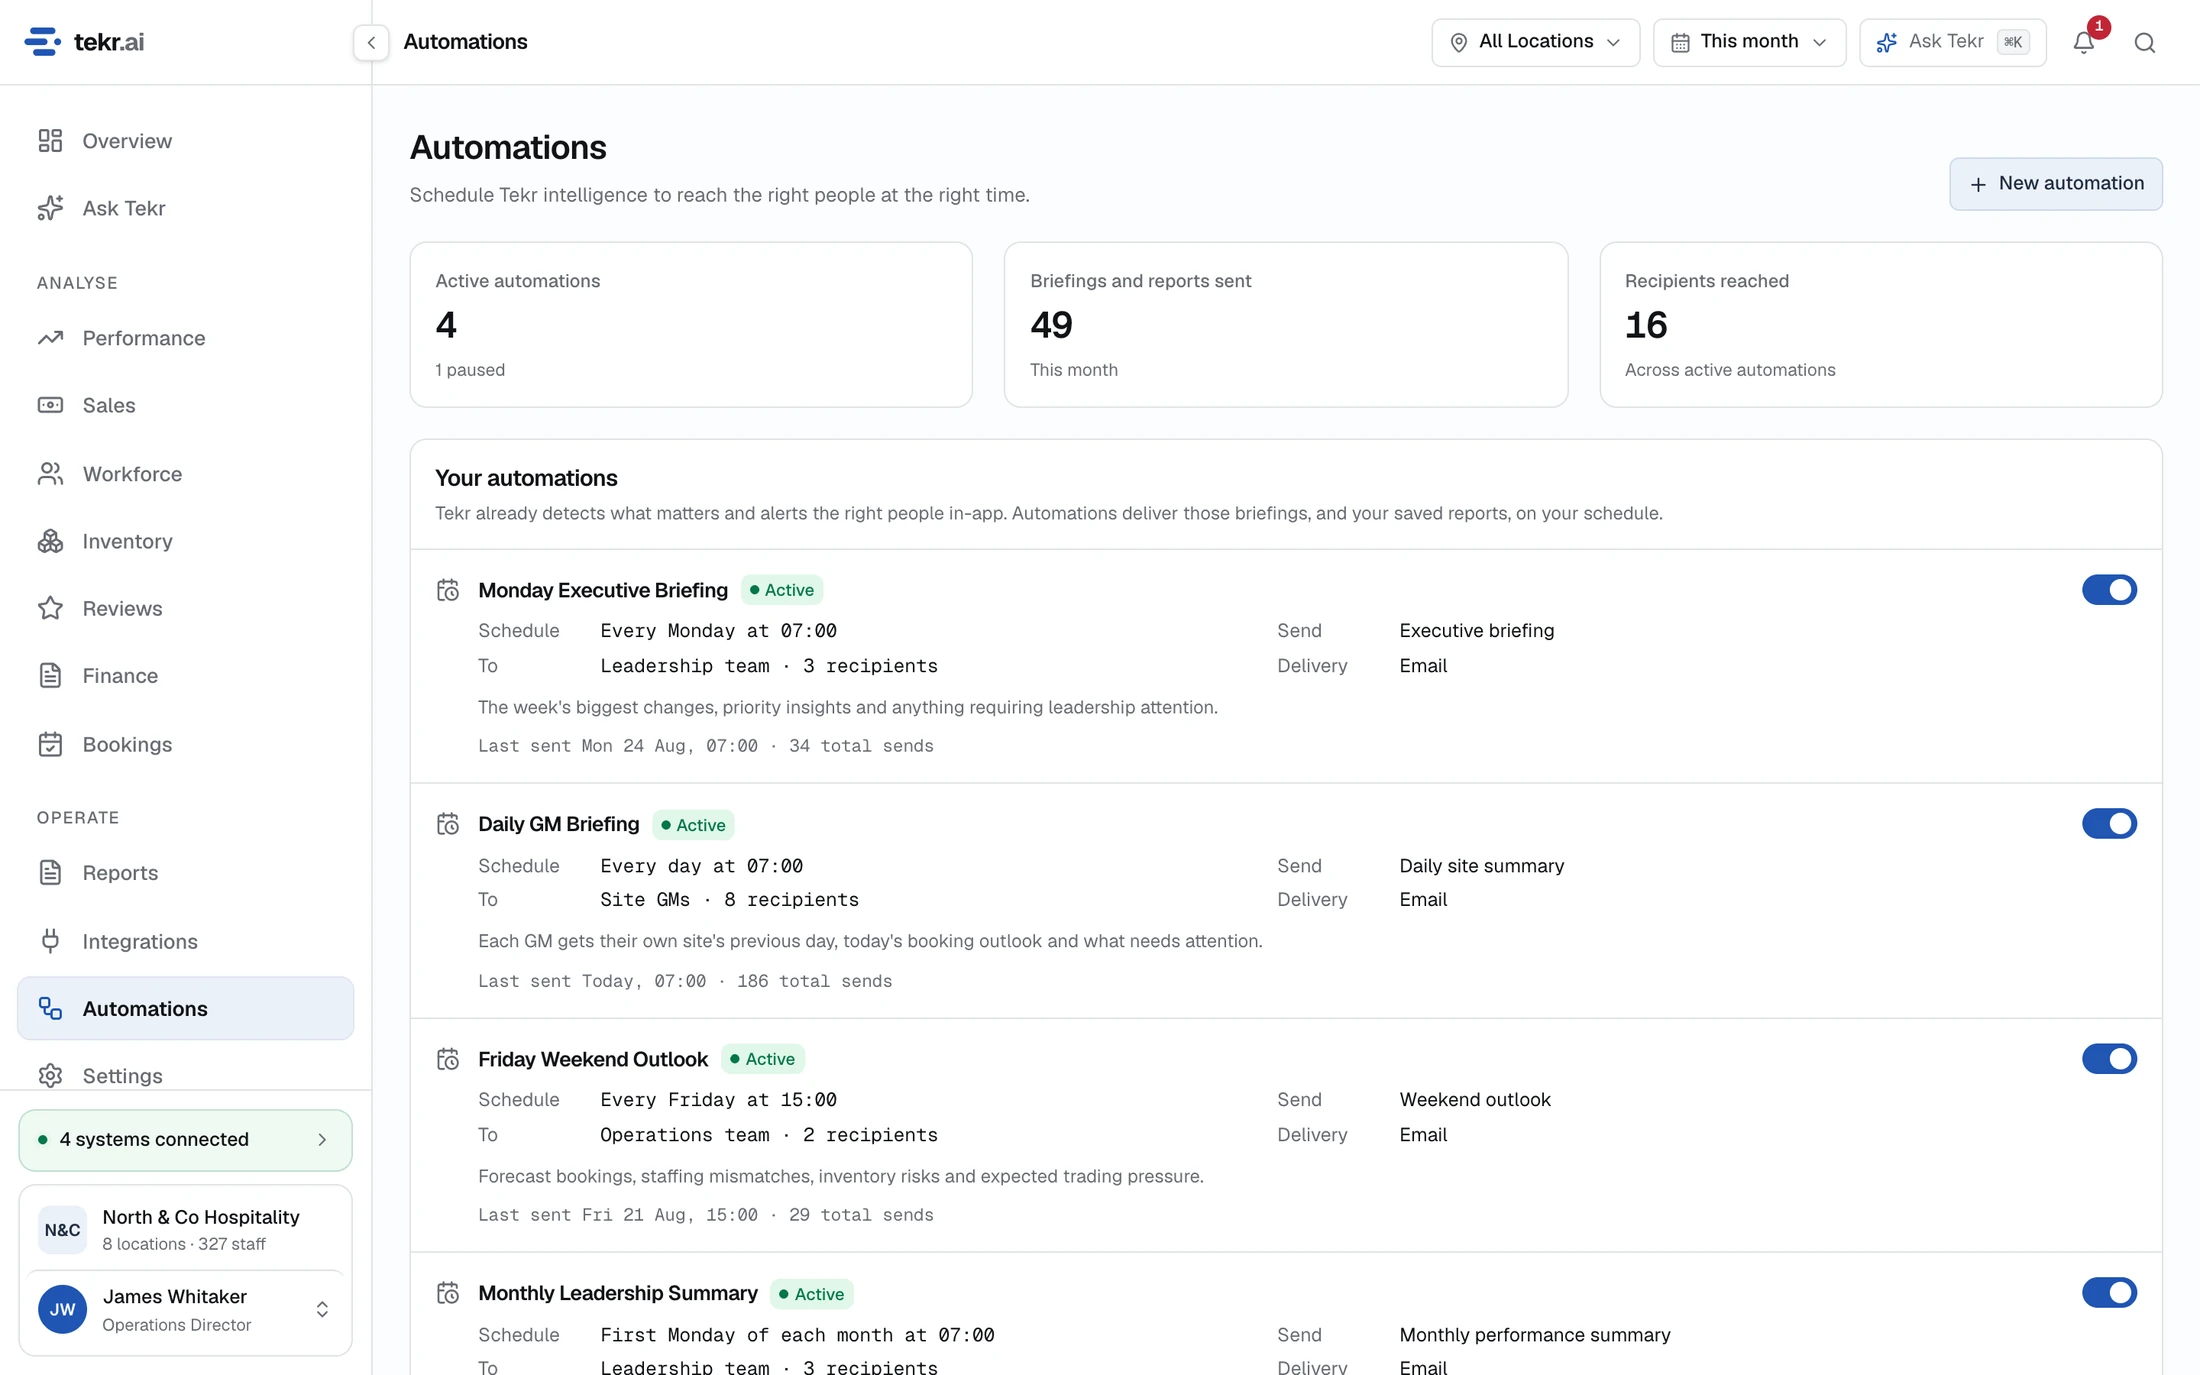Image resolution: width=2200 pixels, height=1375 pixels.
Task: Switch off Monthly Leadership Summary automation
Action: coord(2109,1293)
